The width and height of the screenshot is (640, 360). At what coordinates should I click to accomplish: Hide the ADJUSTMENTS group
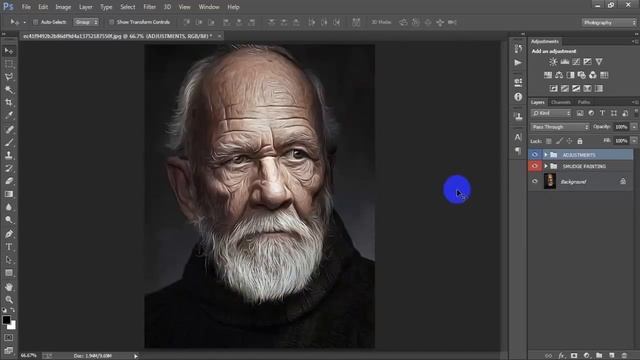click(535, 155)
